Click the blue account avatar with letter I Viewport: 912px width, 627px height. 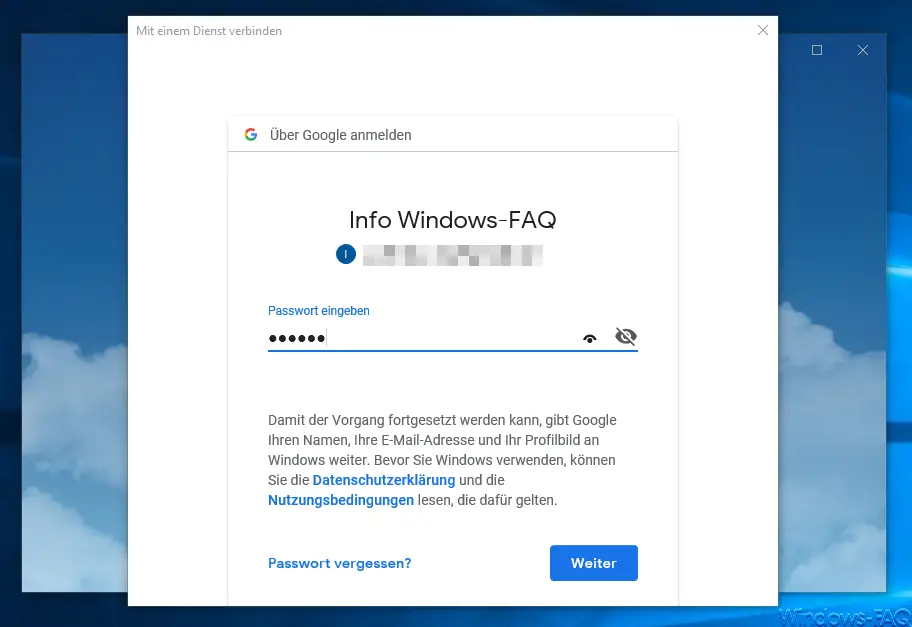[345, 254]
